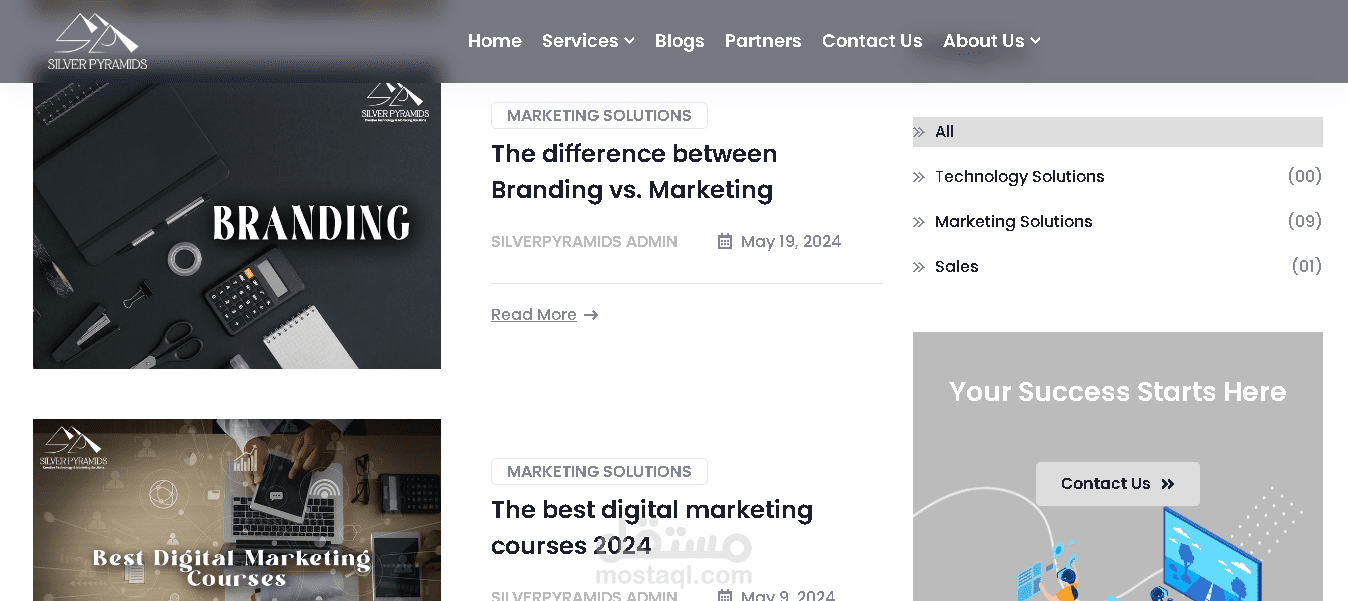Click the Branding article thumbnail image
Image resolution: width=1348 pixels, height=601 pixels.
237,225
